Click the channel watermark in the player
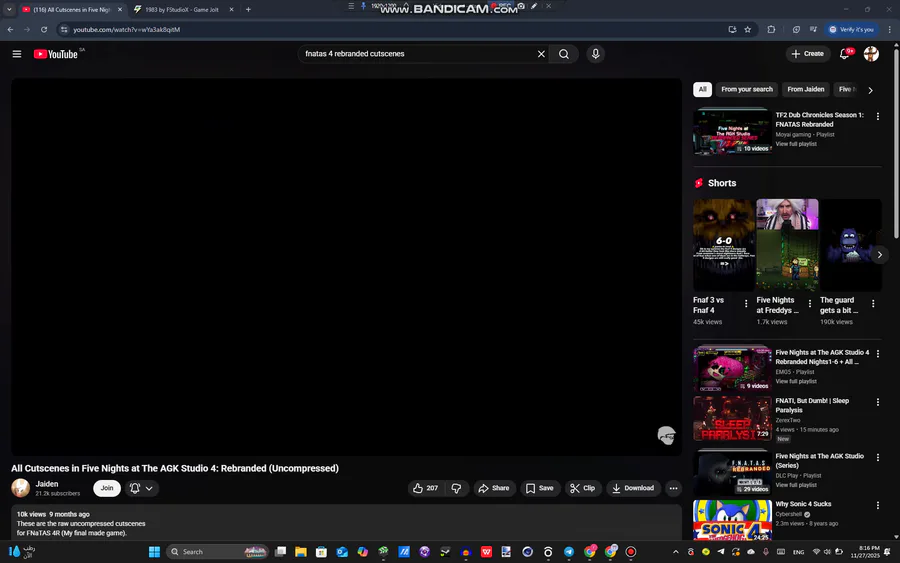The height and width of the screenshot is (563, 900). [x=666, y=436]
